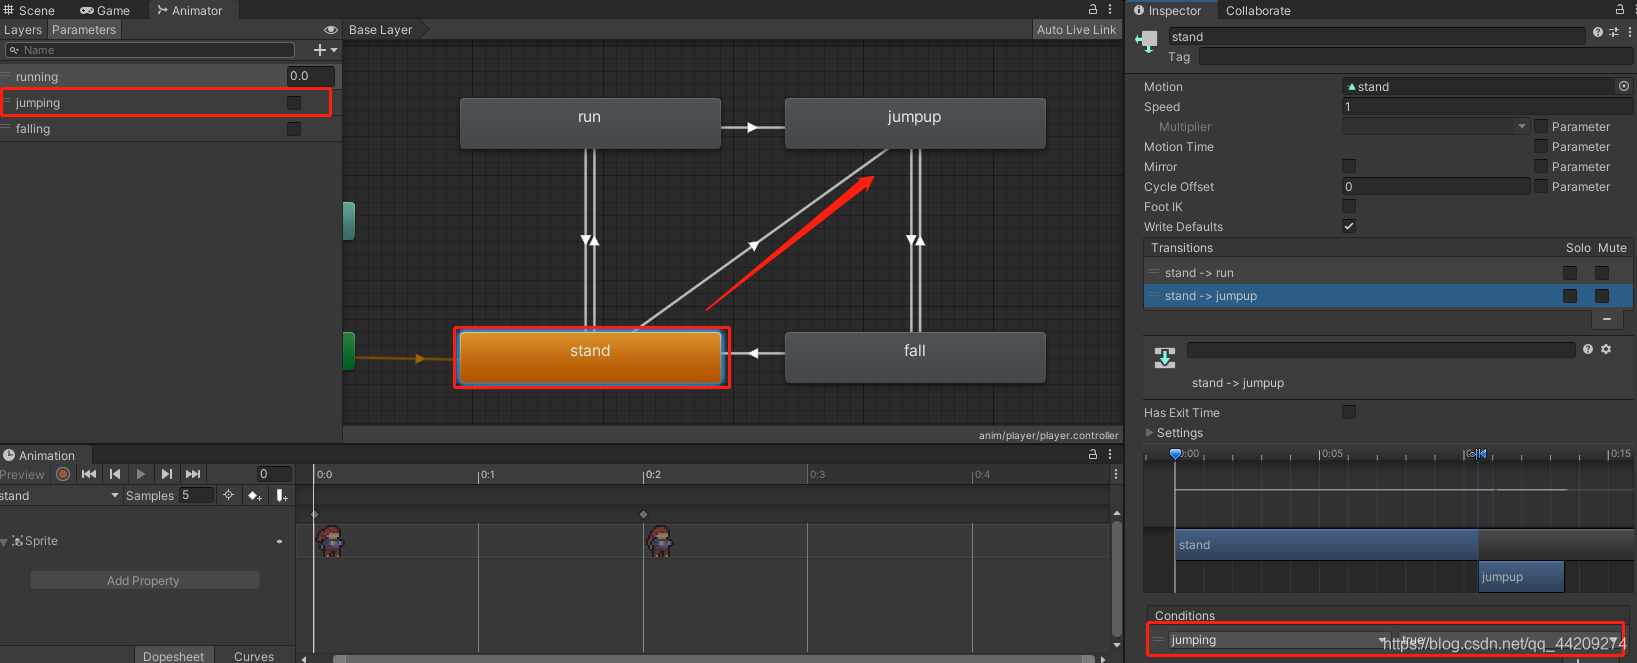Lock the Animation panel
The image size is (1637, 663).
pos(1093,454)
